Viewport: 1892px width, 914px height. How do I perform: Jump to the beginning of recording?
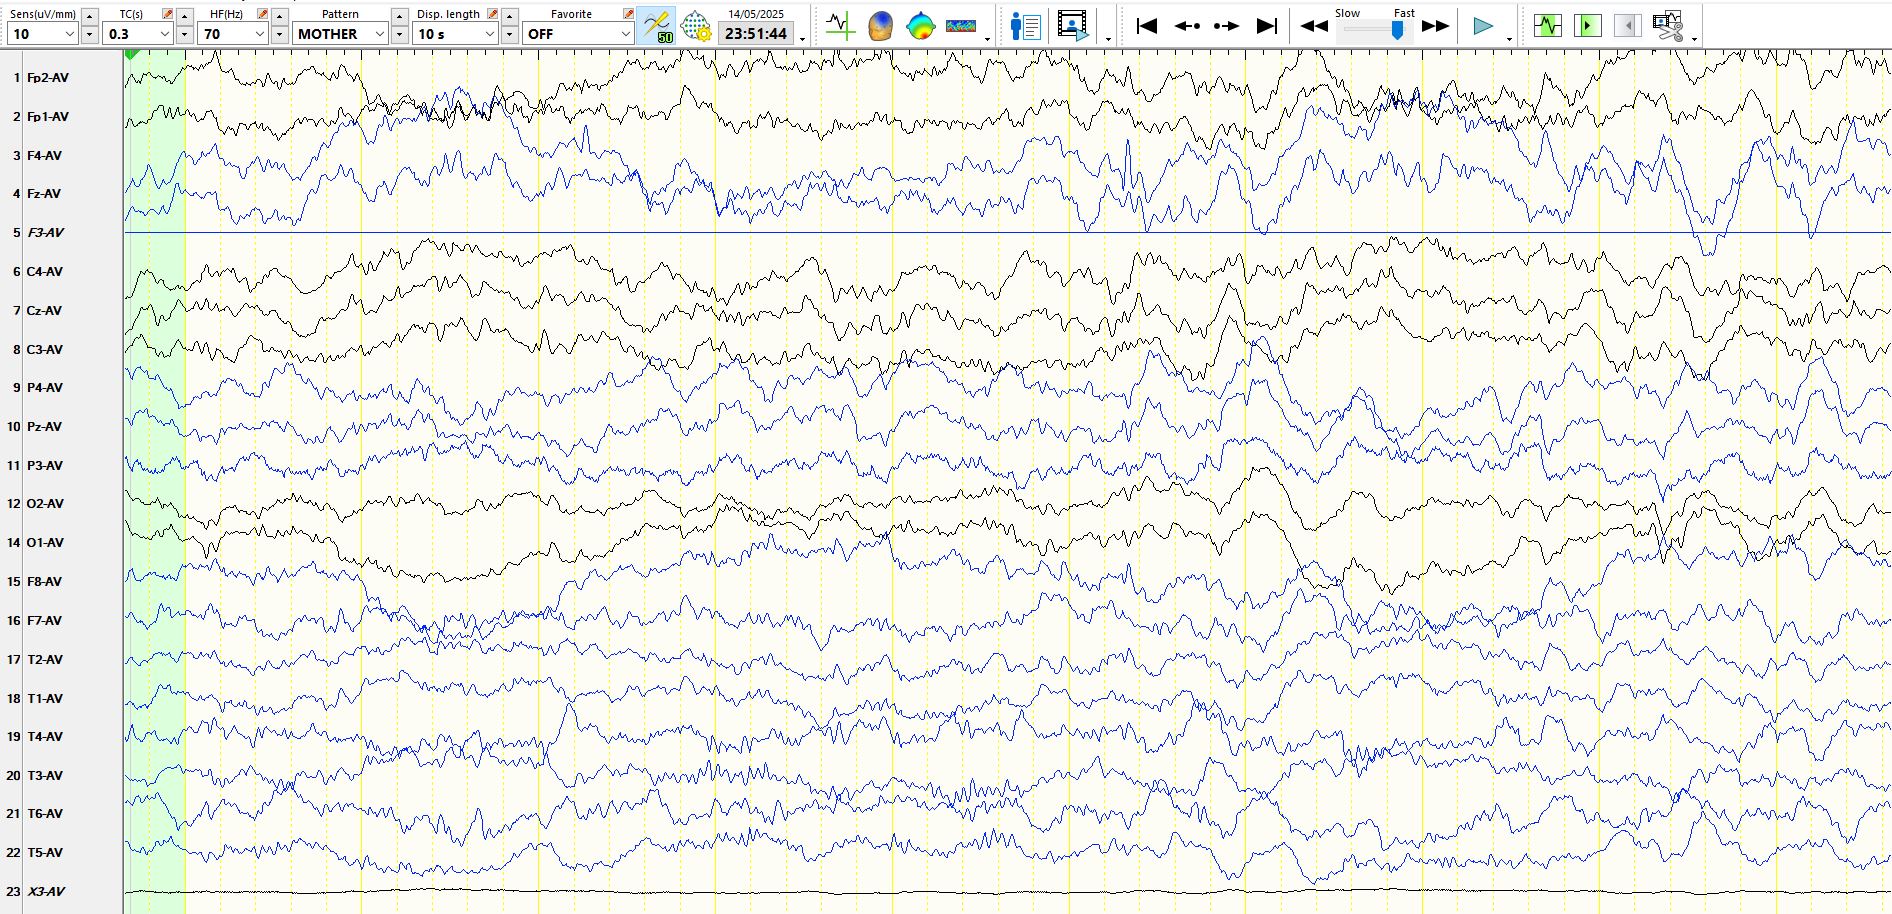tap(1147, 26)
